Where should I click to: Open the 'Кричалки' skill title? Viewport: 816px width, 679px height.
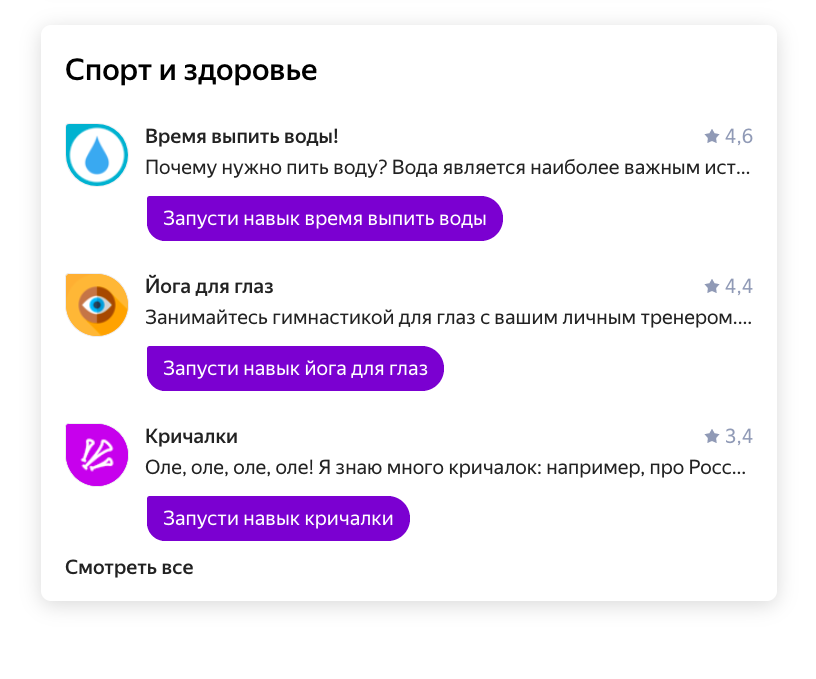pos(192,436)
